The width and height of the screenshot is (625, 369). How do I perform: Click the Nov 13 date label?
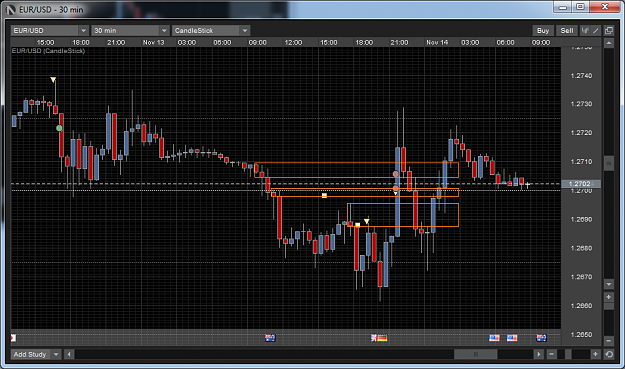click(x=153, y=42)
